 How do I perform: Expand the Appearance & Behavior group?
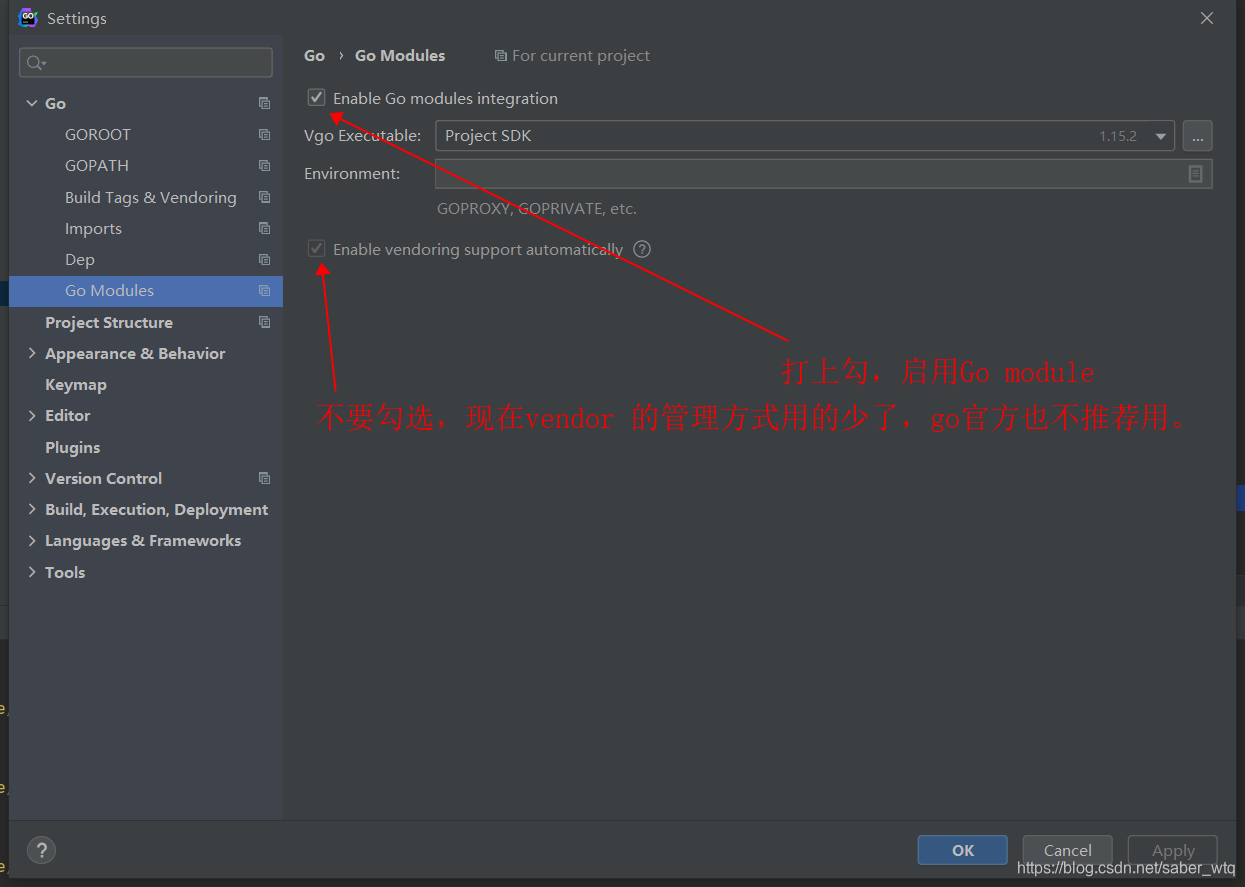pyautogui.click(x=32, y=353)
